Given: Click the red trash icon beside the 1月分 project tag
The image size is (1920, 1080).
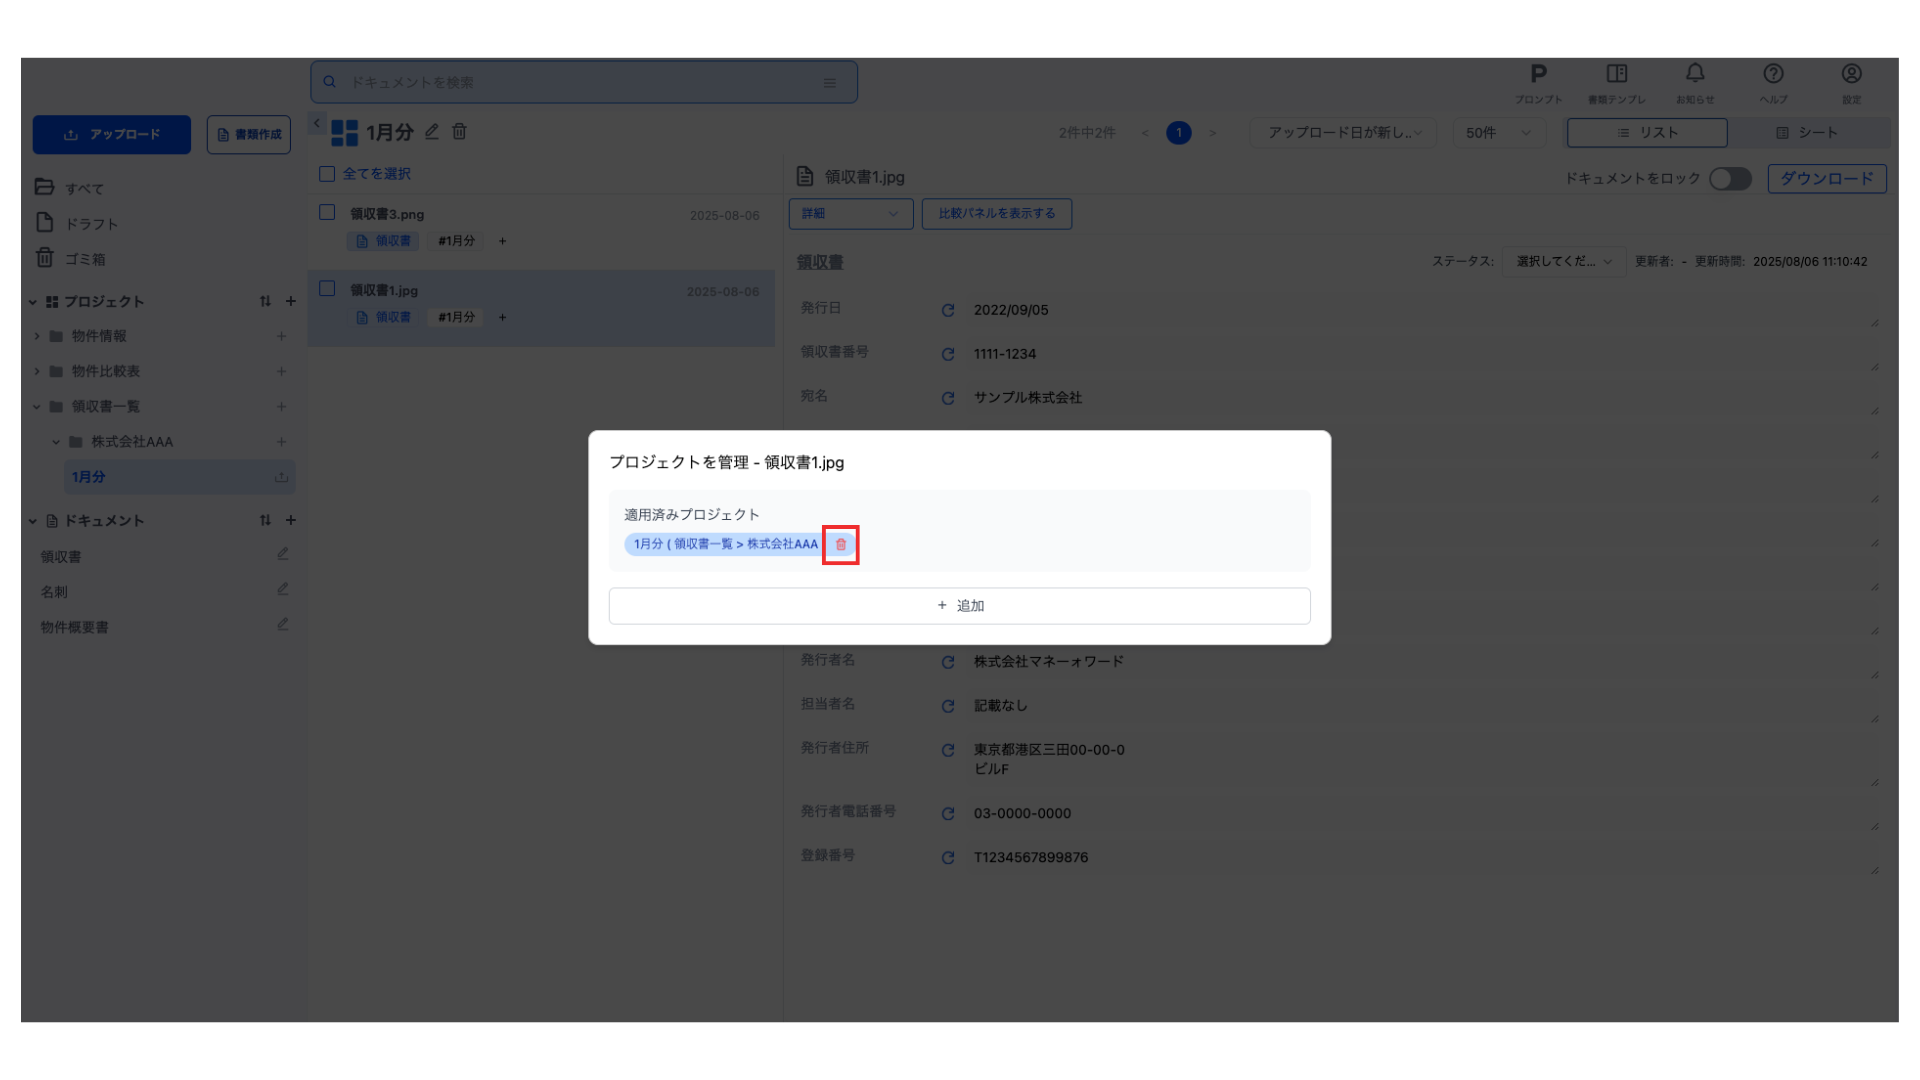Looking at the screenshot, I should [x=840, y=545].
